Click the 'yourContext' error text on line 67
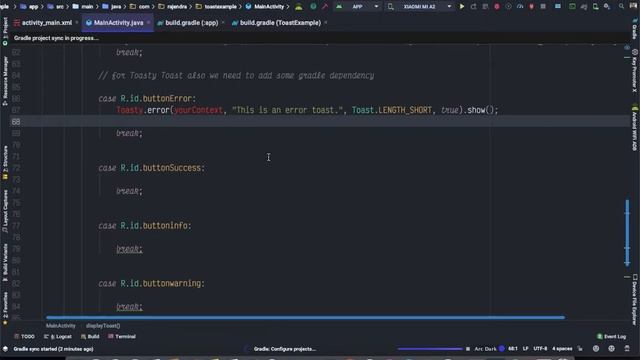640x360 pixels. 198,110
